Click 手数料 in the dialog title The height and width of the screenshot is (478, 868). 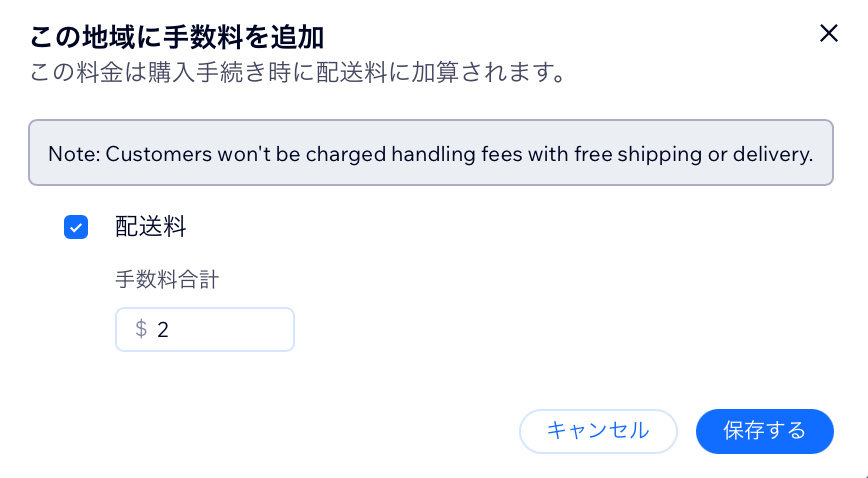pyautogui.click(x=214, y=37)
